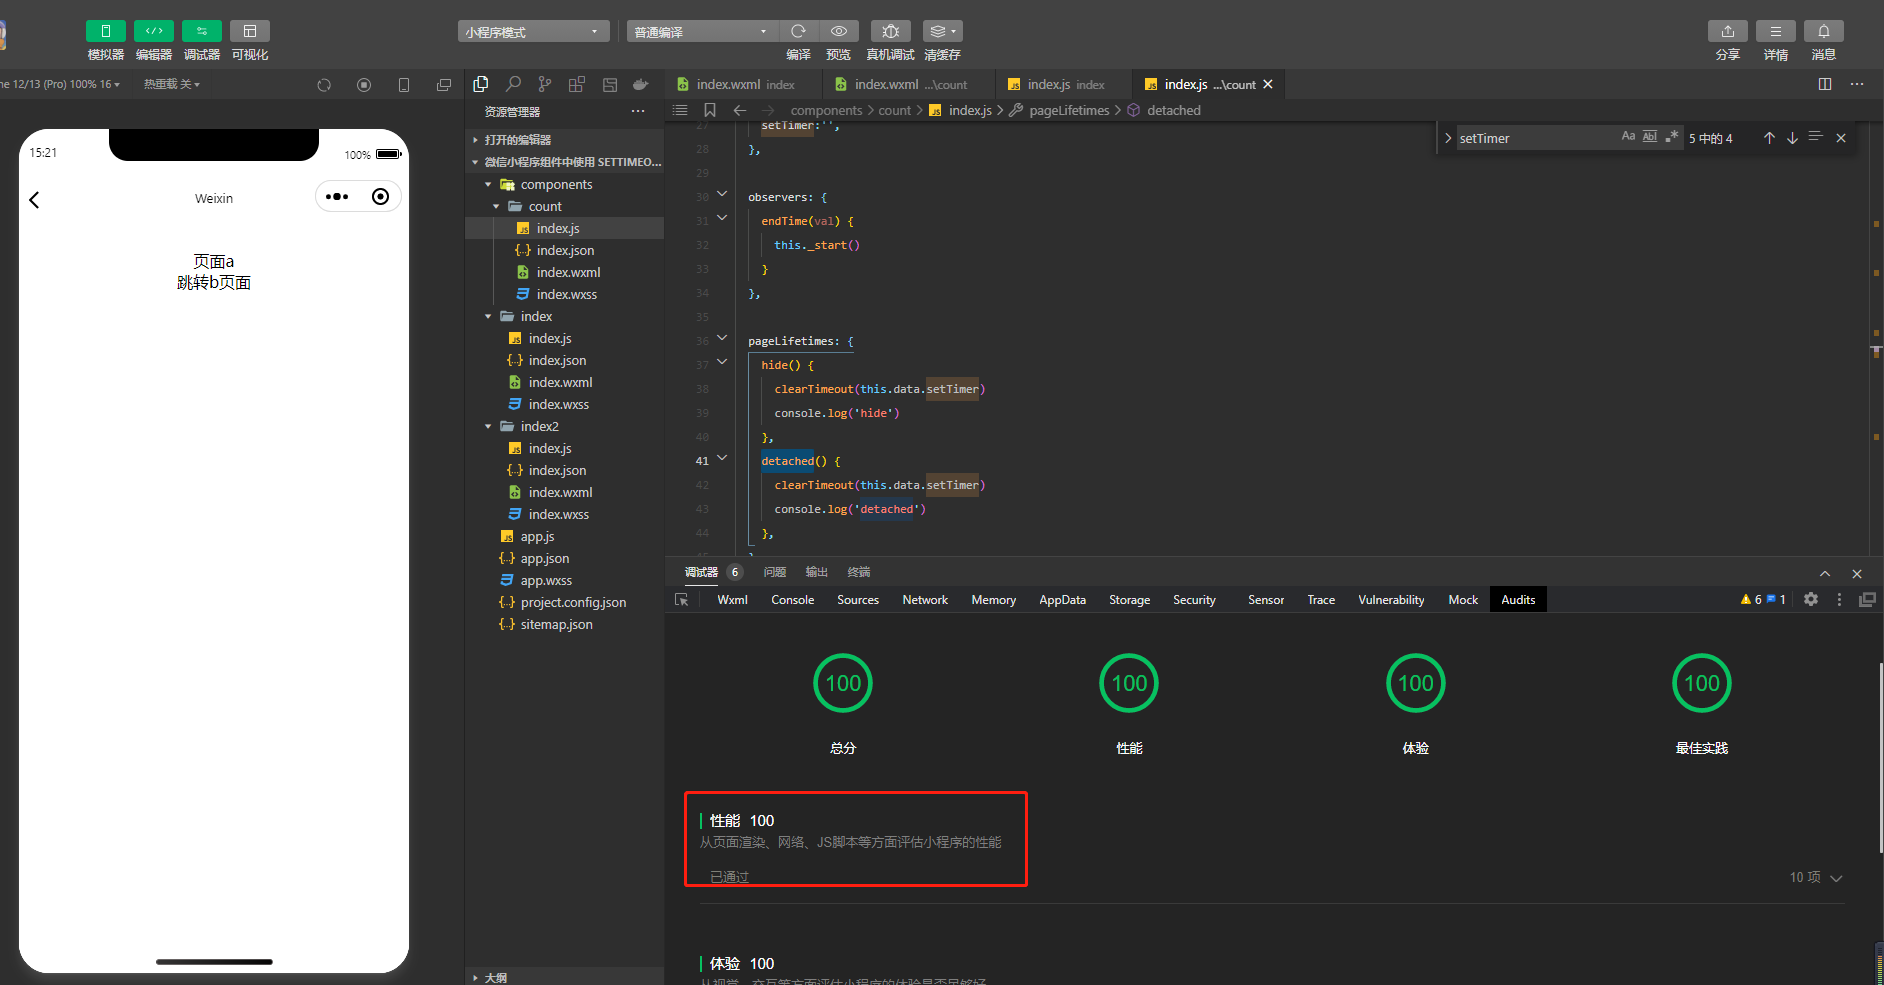Screen dimensions: 1884x985
Task: Switch to the 问题 panel tab
Action: 775,572
